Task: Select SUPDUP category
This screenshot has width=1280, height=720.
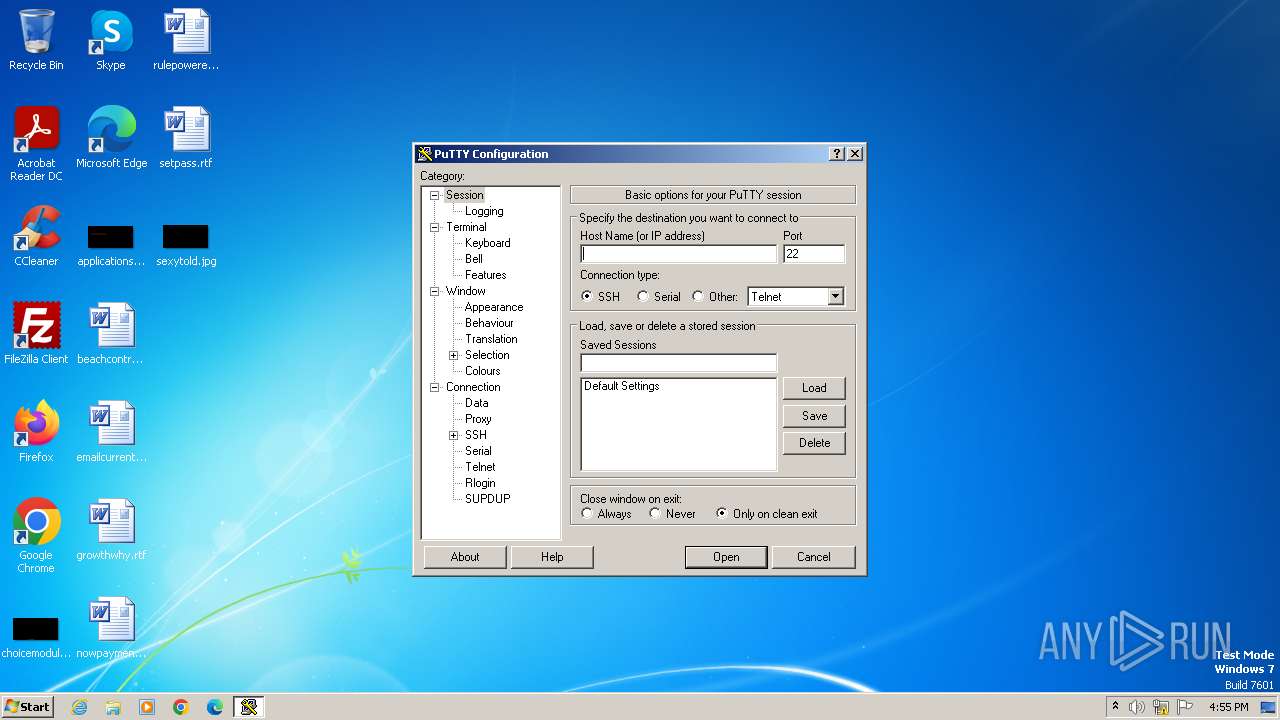Action: [x=488, y=499]
